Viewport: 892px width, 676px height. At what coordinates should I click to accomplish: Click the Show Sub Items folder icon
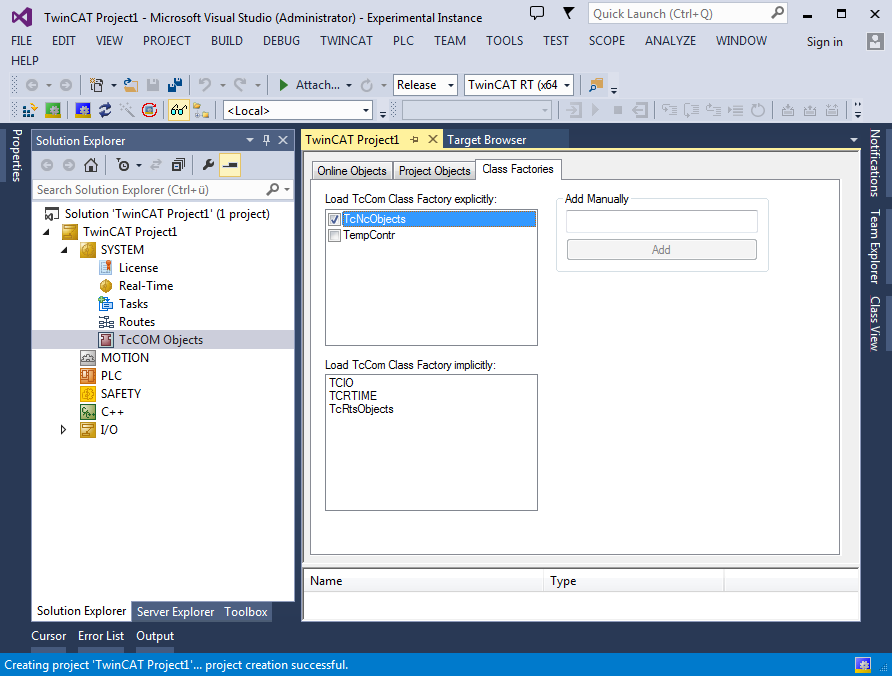coord(201,110)
